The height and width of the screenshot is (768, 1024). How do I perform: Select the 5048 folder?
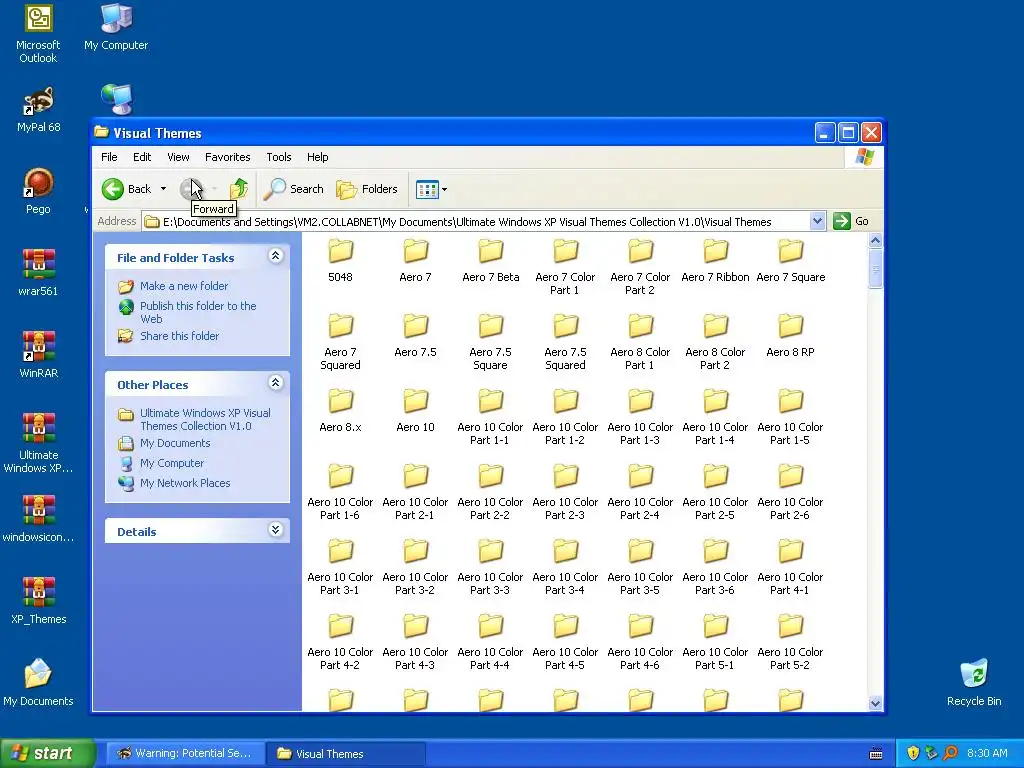pos(340,261)
